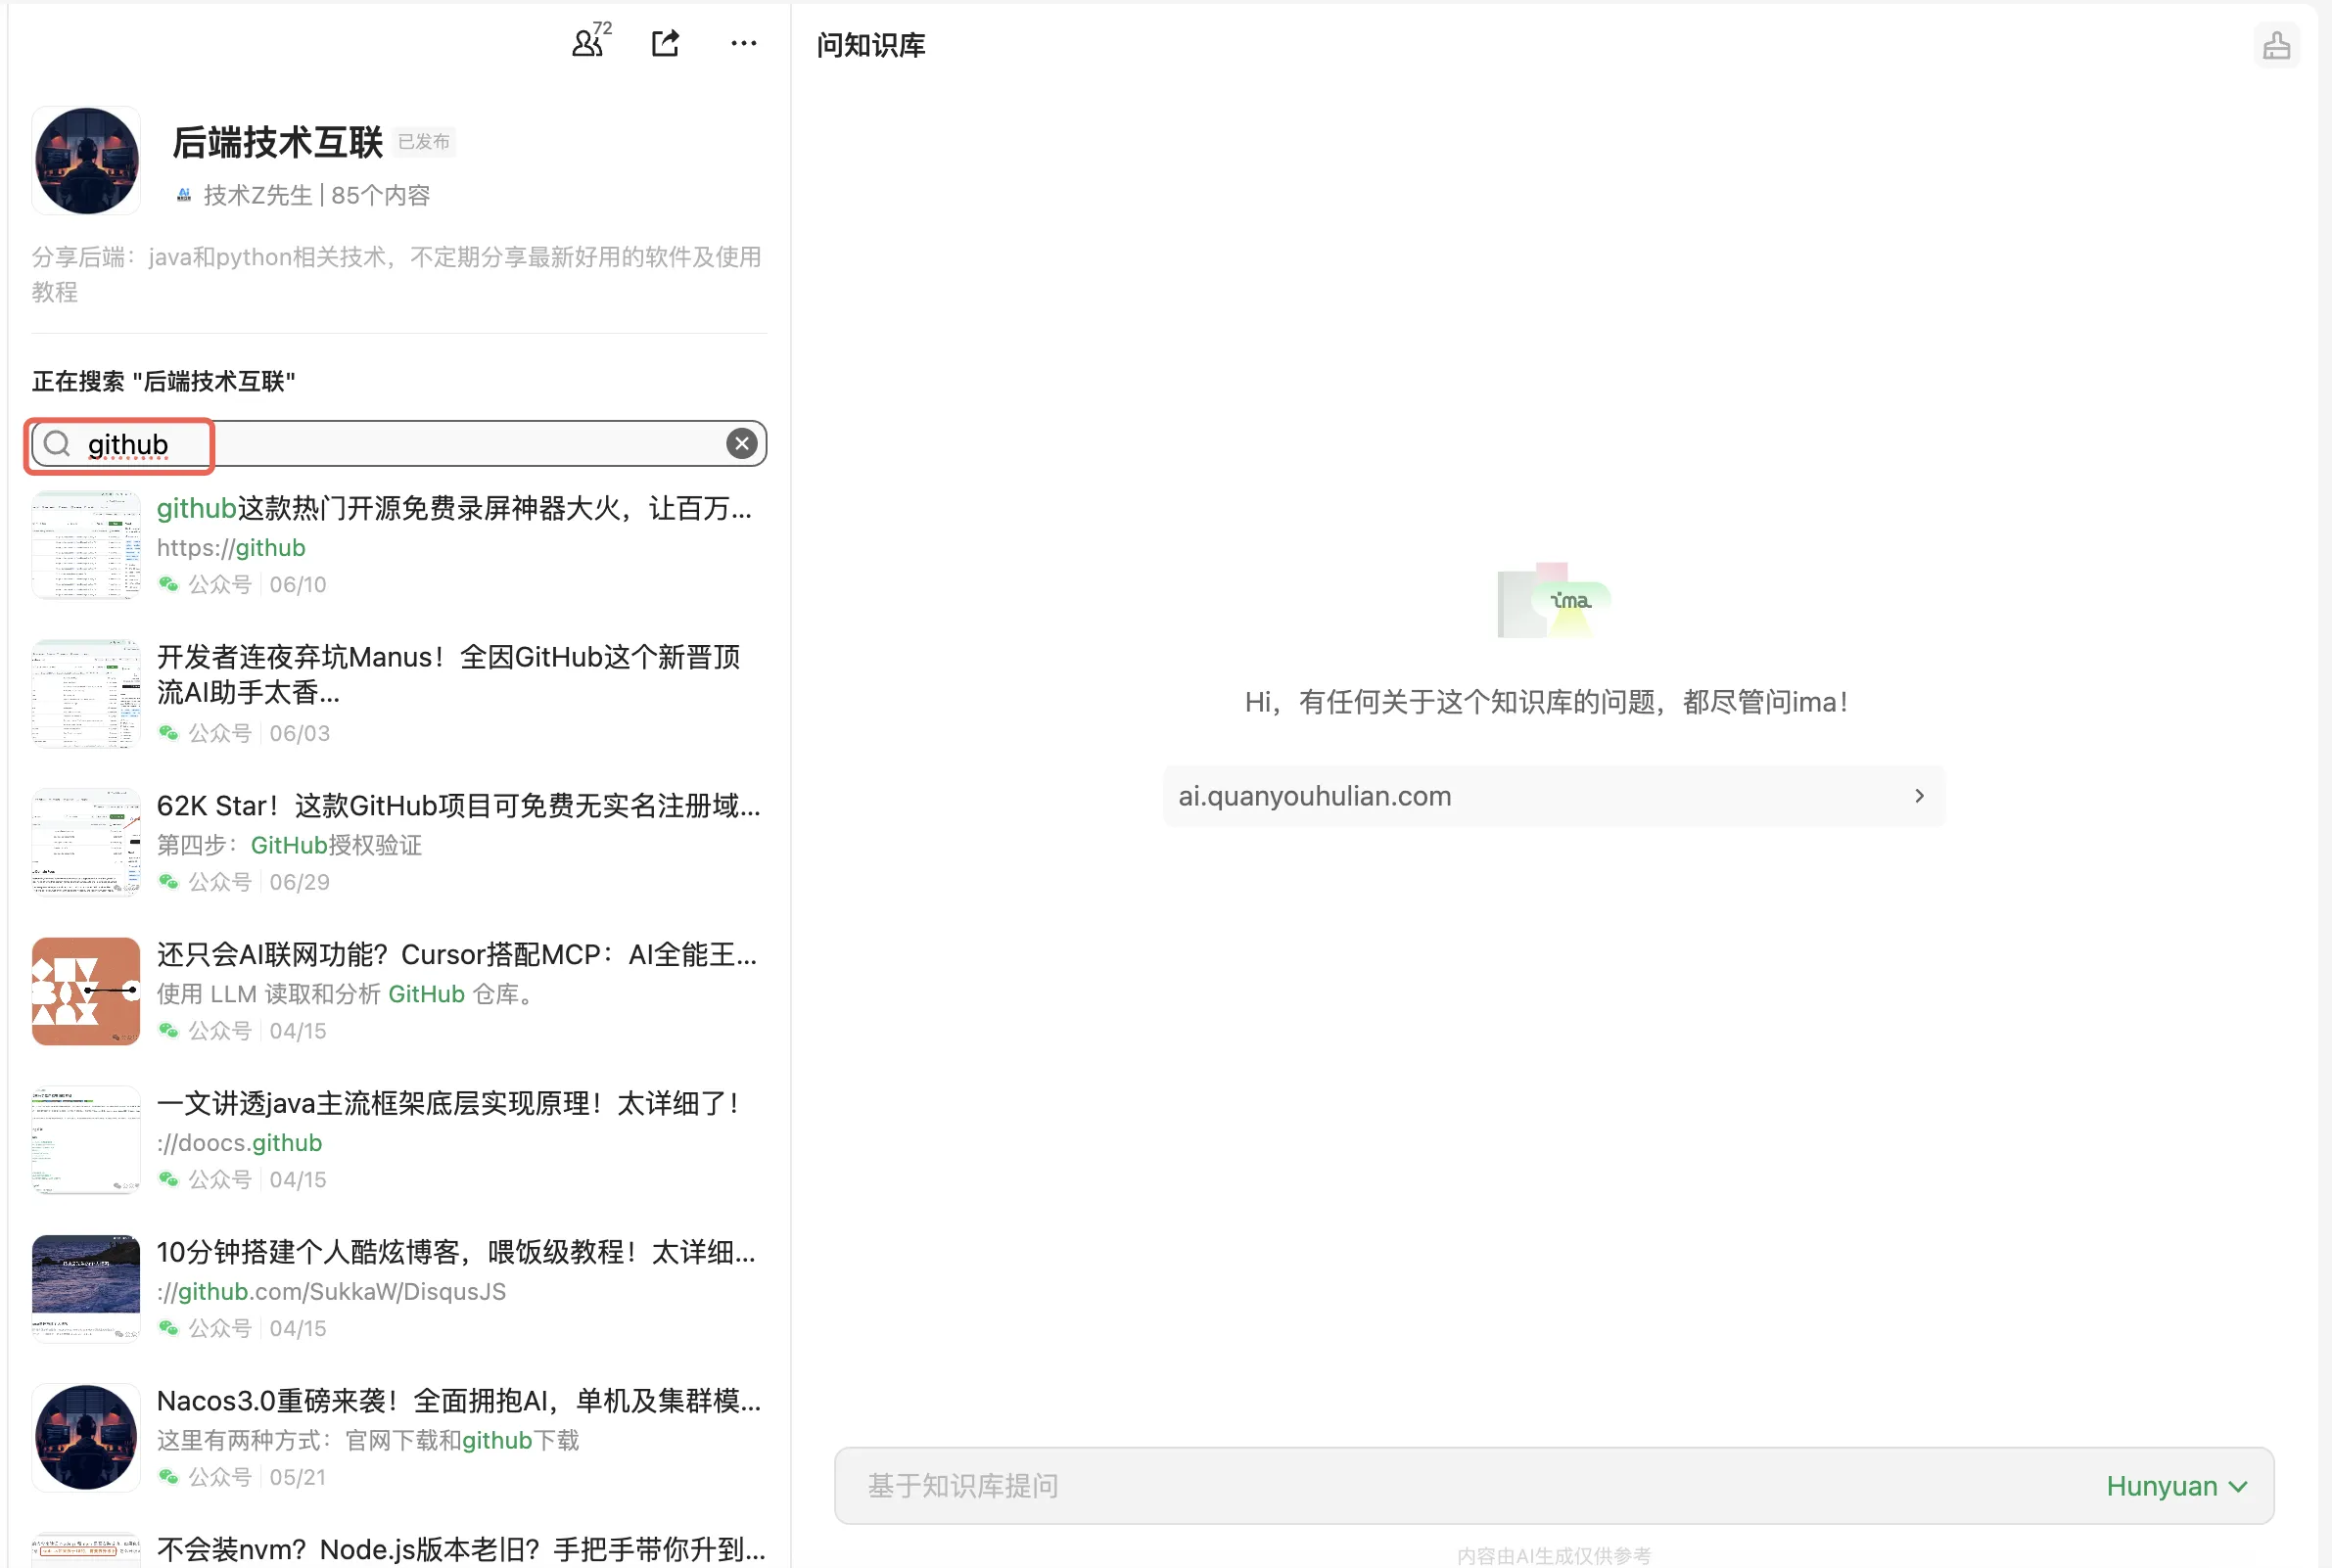The image size is (2332, 1568).
Task: Click author name 技术Z先生
Action: pos(258,195)
